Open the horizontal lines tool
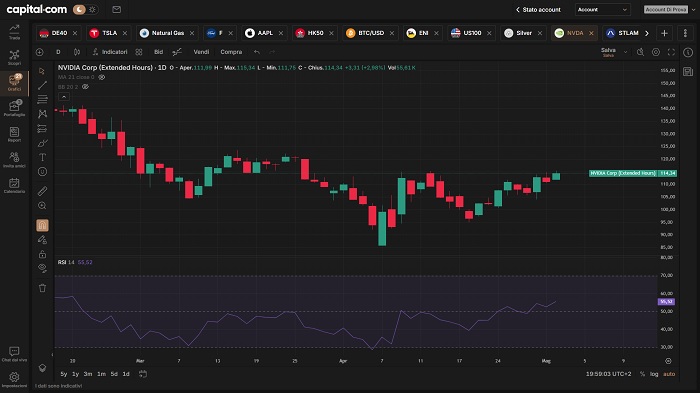Image resolution: width=700 pixels, height=393 pixels. pos(42,100)
